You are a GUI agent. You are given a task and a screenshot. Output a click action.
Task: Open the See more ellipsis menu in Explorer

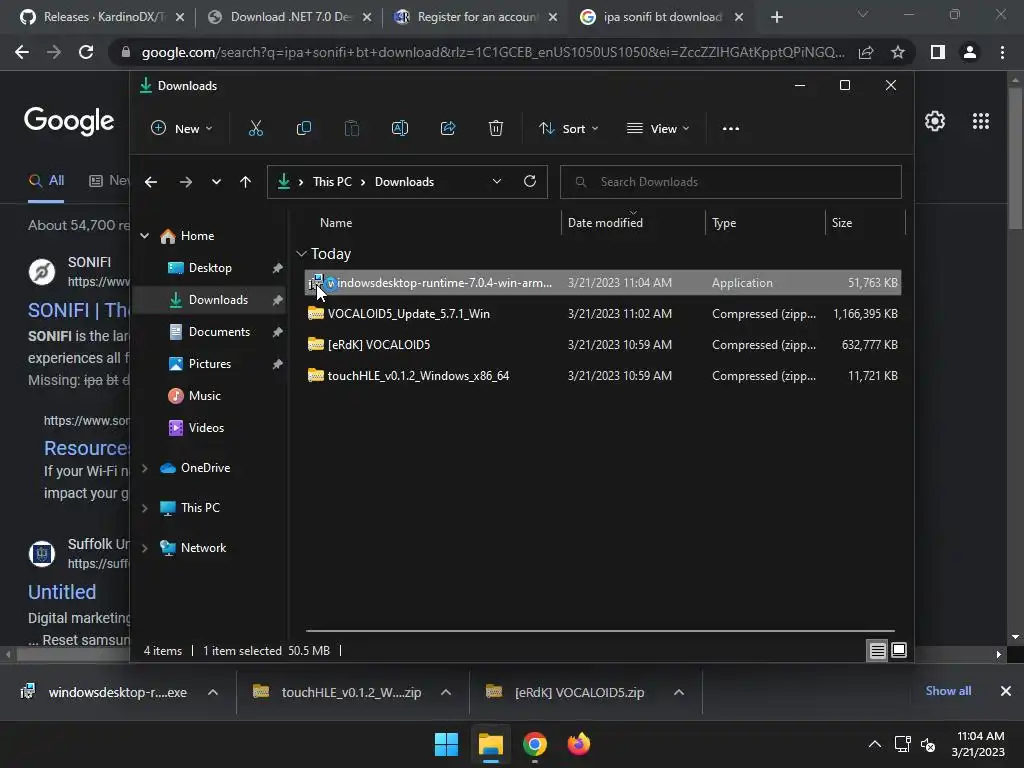click(x=731, y=129)
